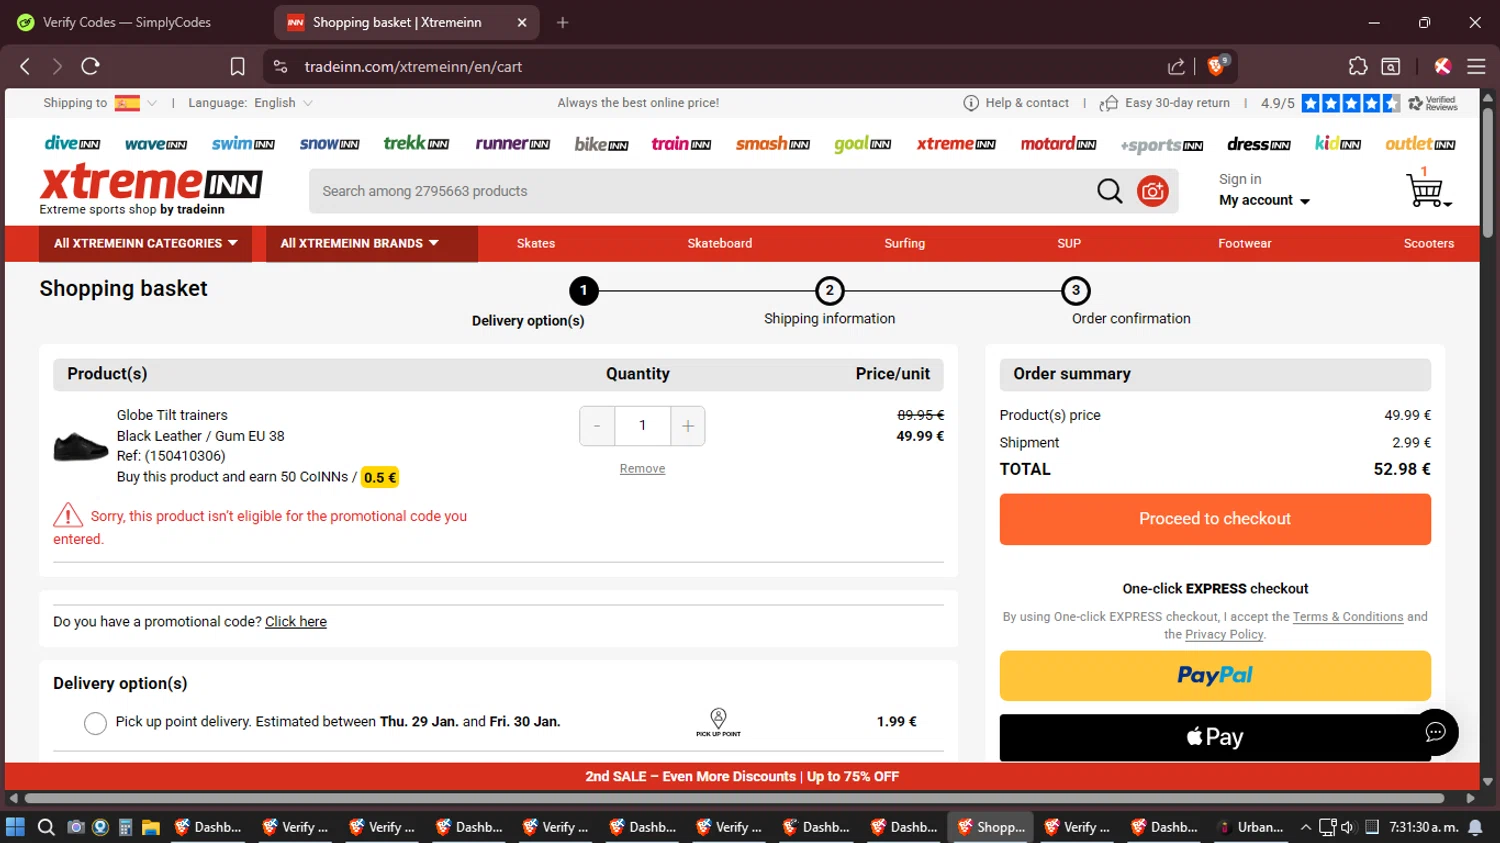Screen dimensions: 1500x843
Task: Open Terms & Conditions link
Action: tap(1348, 617)
